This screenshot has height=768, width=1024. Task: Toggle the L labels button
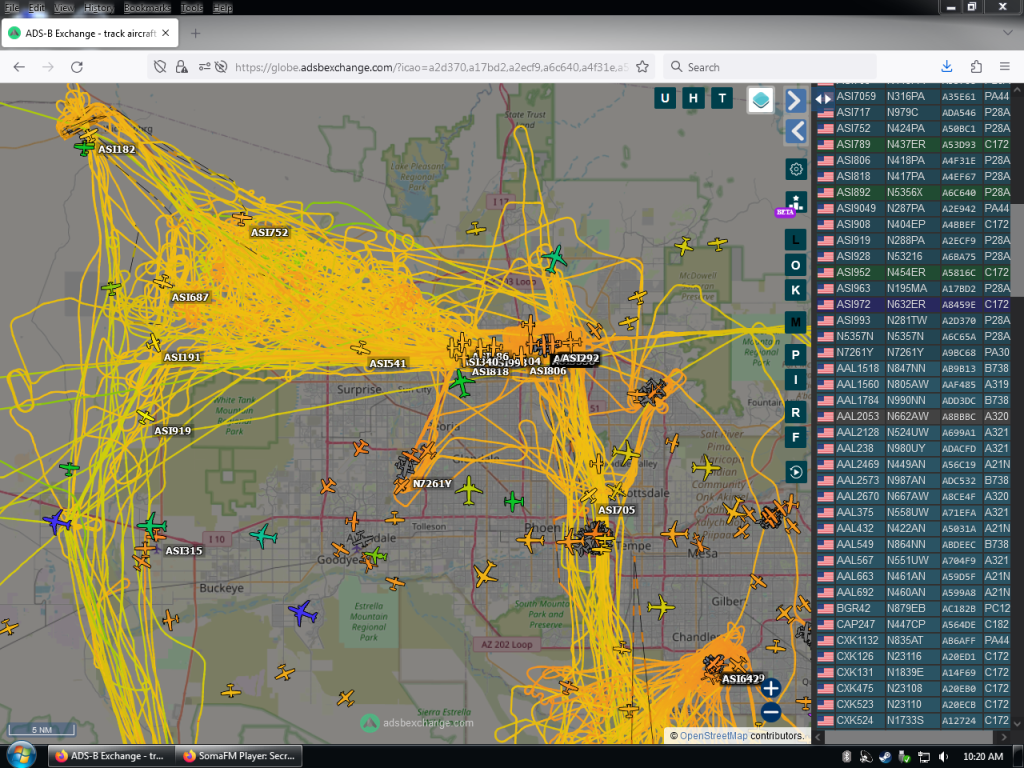coord(795,240)
